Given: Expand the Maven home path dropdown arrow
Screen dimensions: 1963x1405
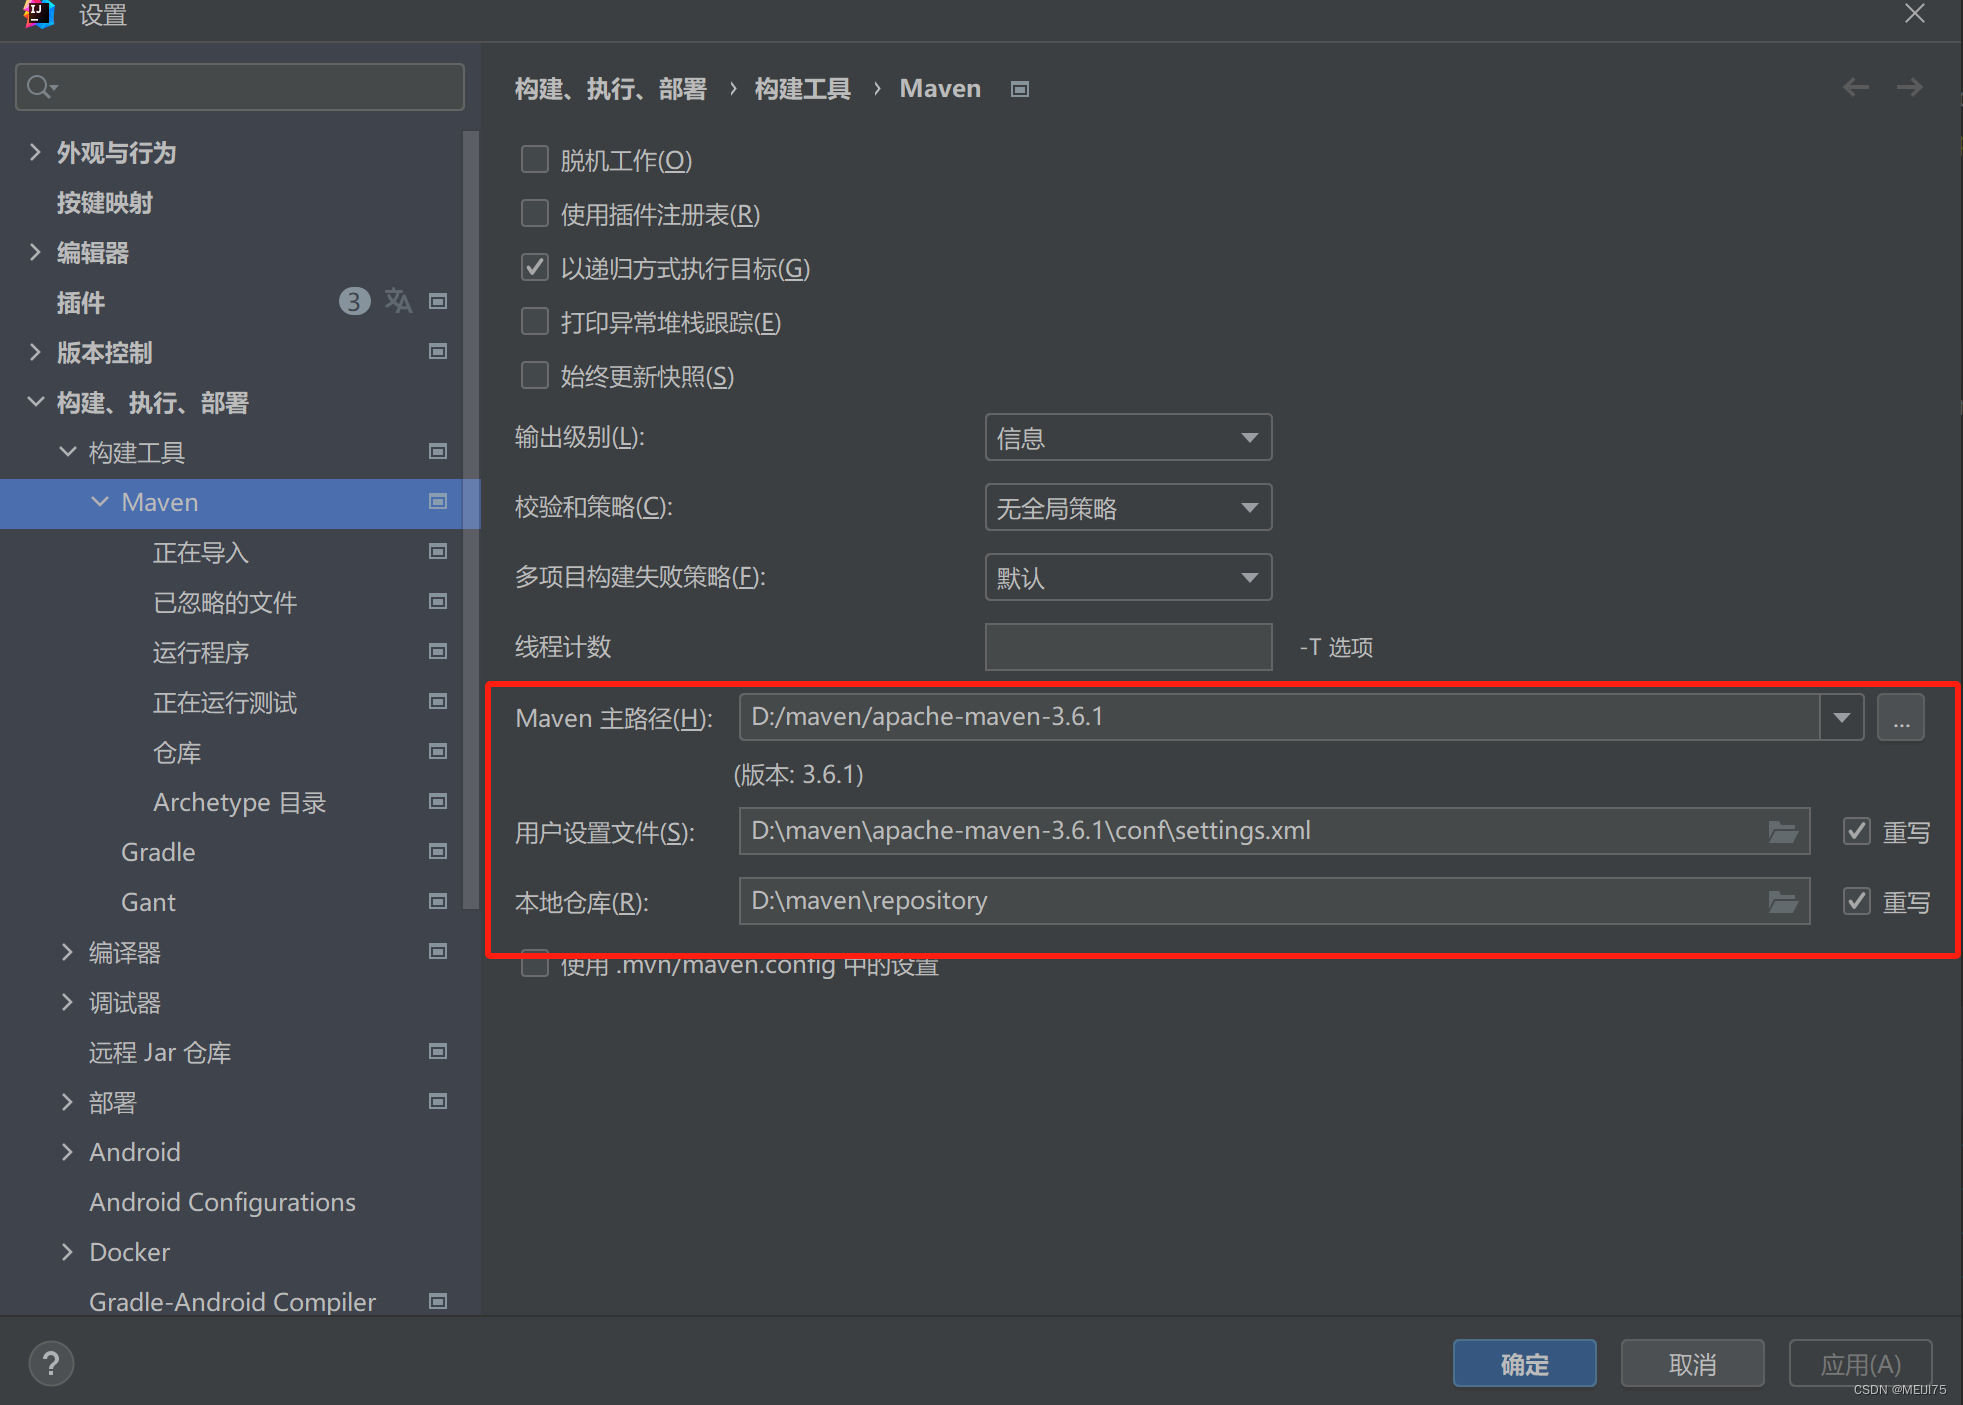Looking at the screenshot, I should click(1842, 718).
